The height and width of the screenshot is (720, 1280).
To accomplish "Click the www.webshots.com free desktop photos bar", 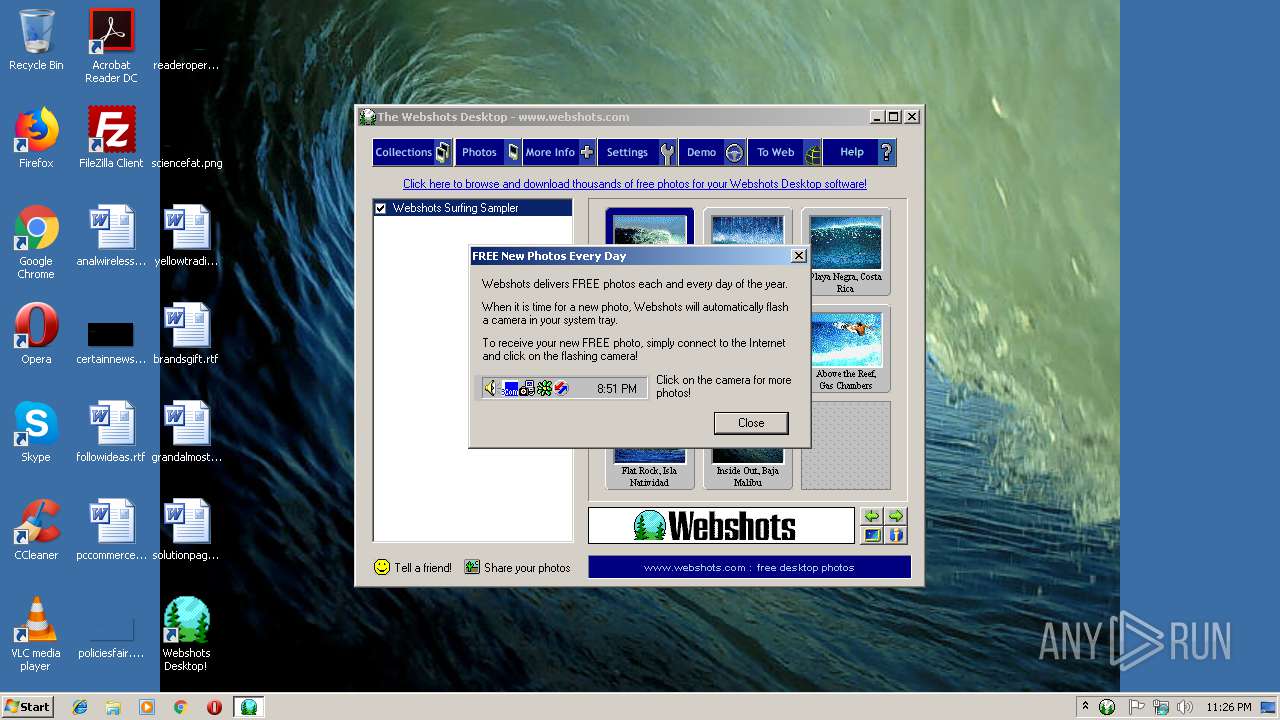I will coord(749,567).
